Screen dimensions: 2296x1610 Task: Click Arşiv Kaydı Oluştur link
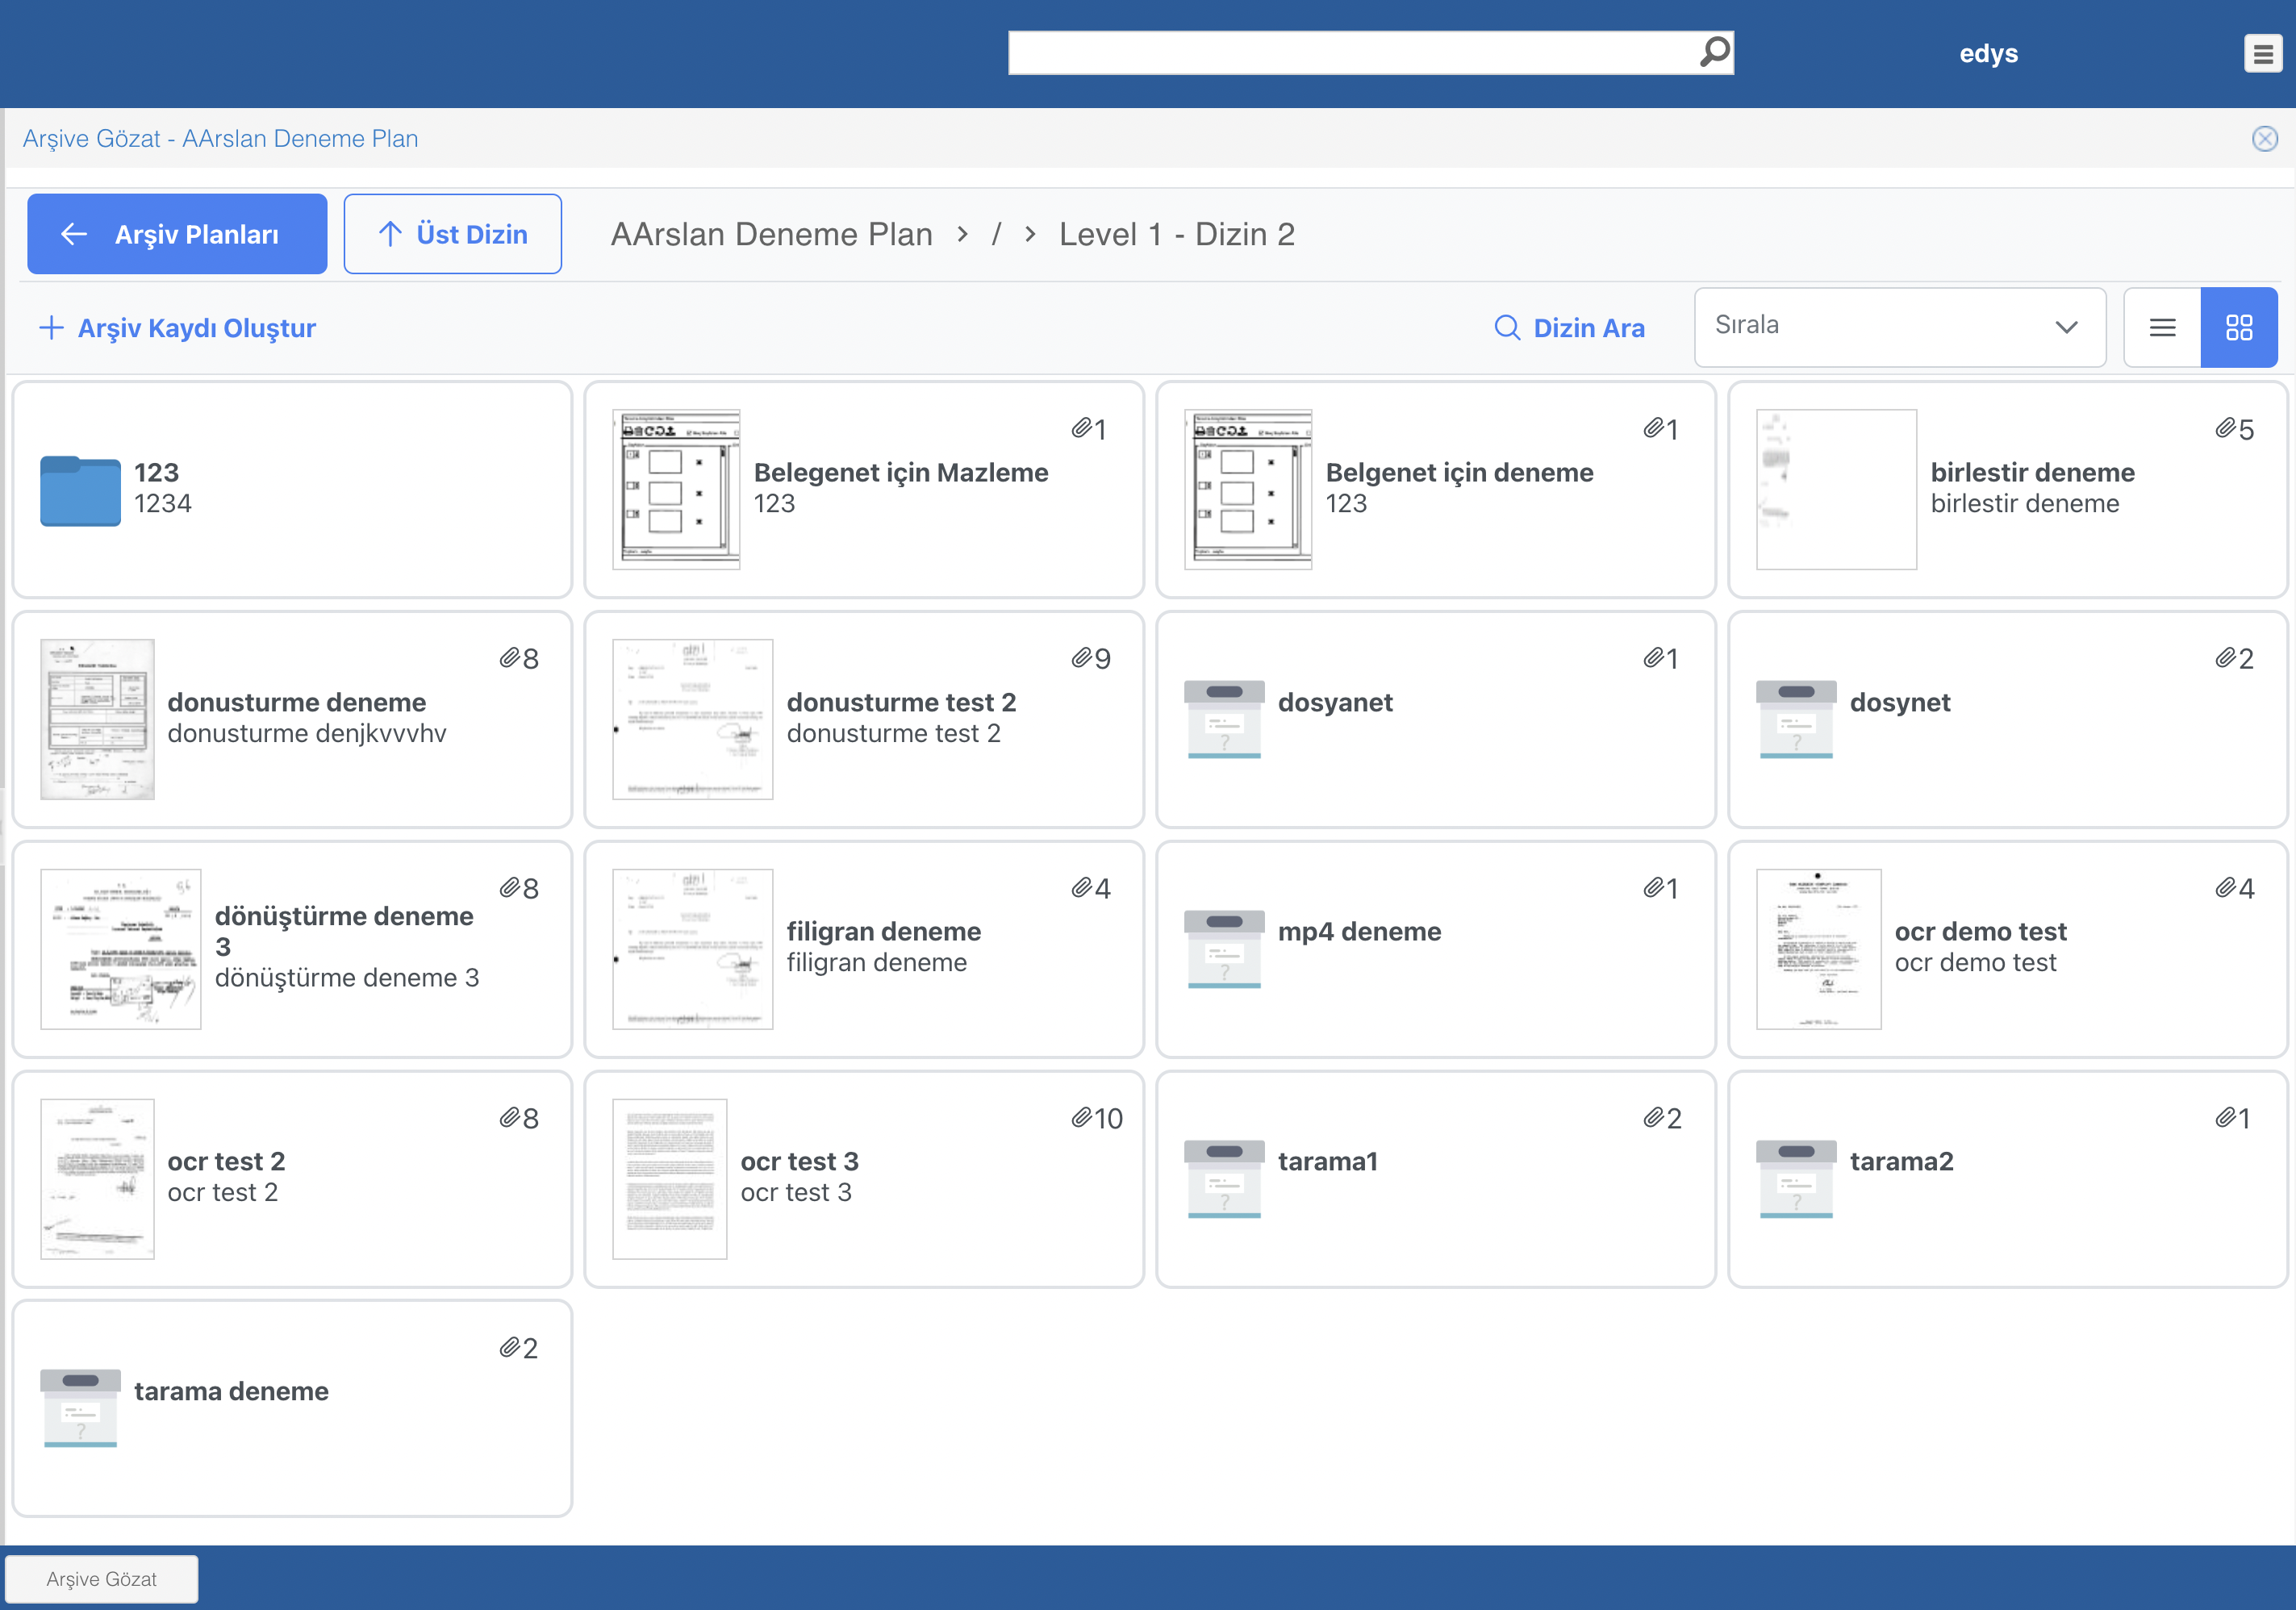pyautogui.click(x=177, y=328)
